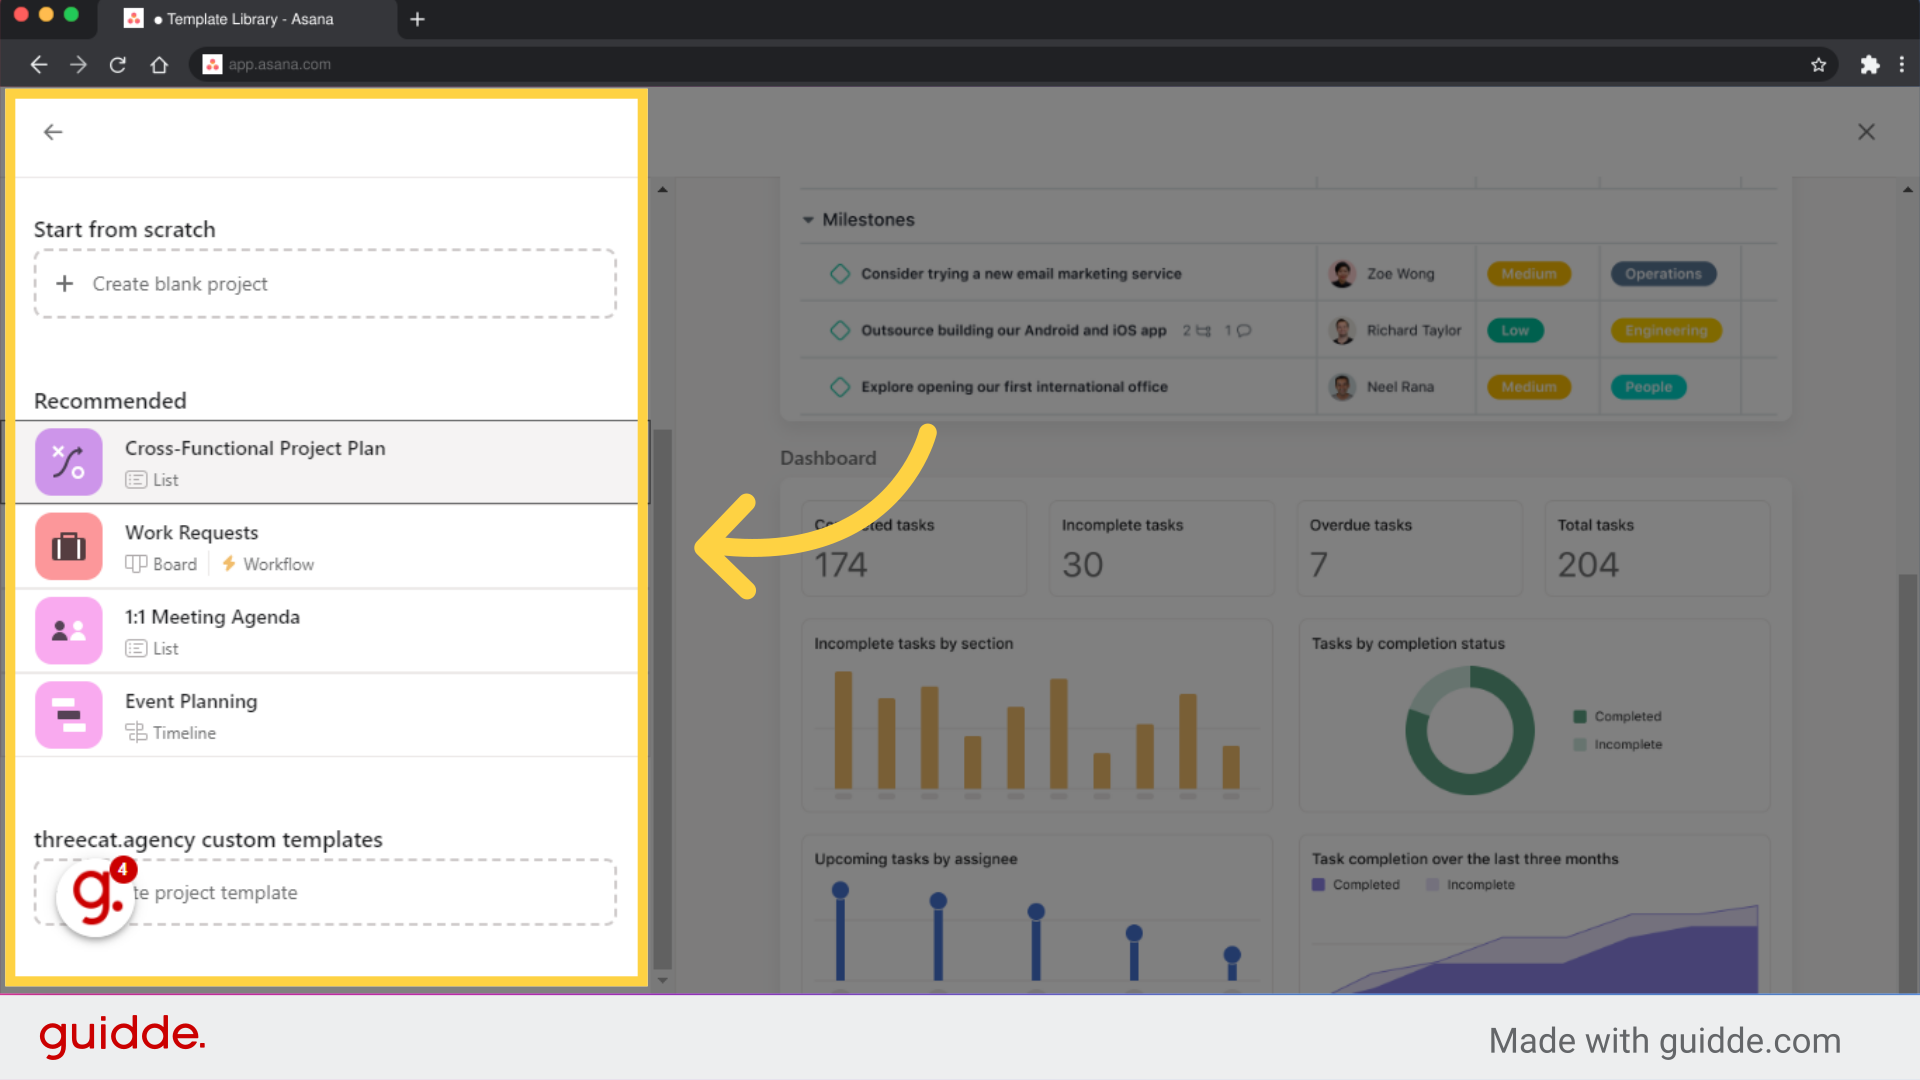The height and width of the screenshot is (1080, 1920).
Task: Click the preview pane scroll-up arrow
Action: pyautogui.click(x=1908, y=189)
